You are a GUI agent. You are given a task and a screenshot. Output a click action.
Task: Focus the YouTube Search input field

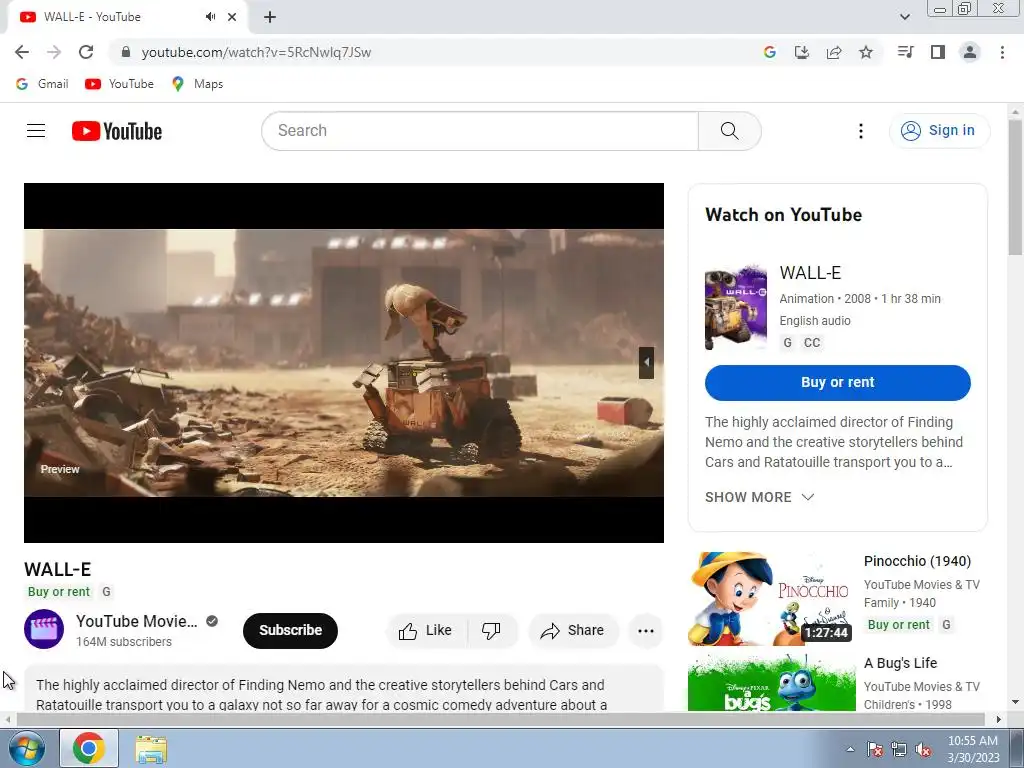[x=480, y=131]
